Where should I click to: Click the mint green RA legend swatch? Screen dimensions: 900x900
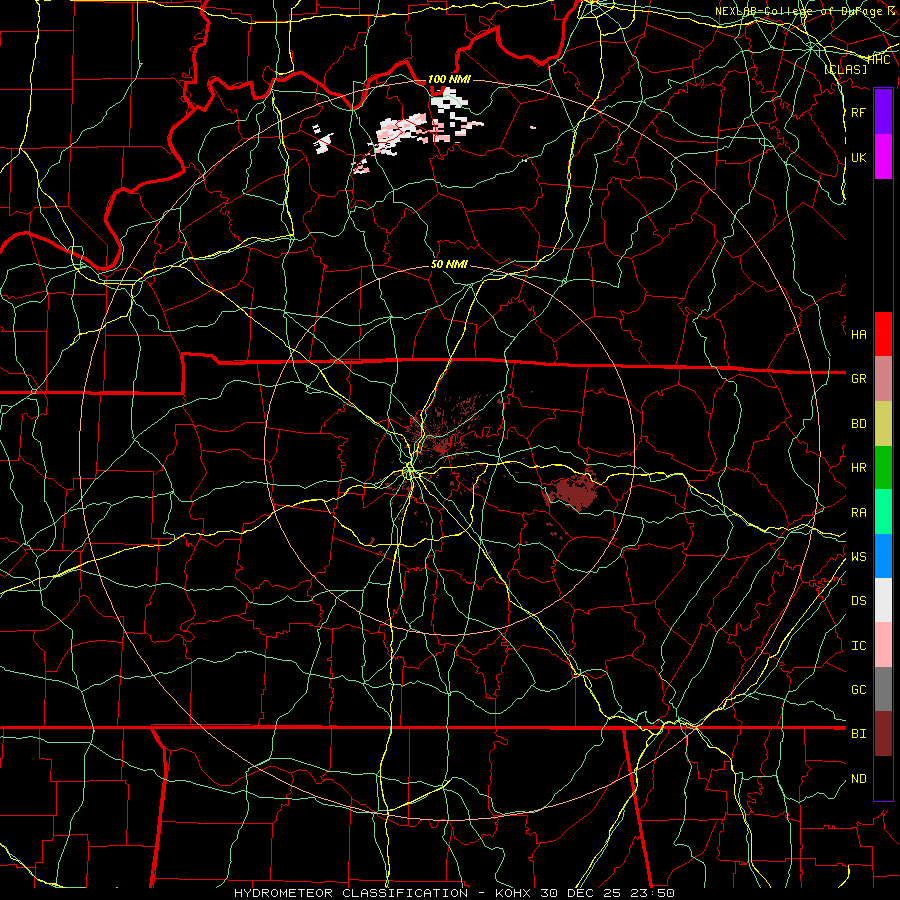(x=883, y=512)
